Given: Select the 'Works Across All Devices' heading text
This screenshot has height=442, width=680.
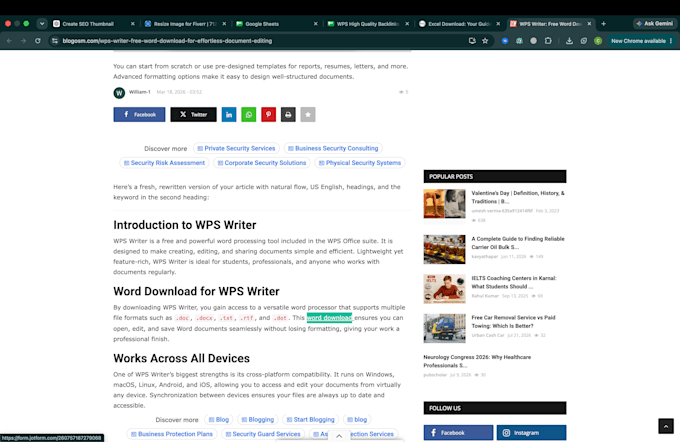Looking at the screenshot, I should (182, 358).
